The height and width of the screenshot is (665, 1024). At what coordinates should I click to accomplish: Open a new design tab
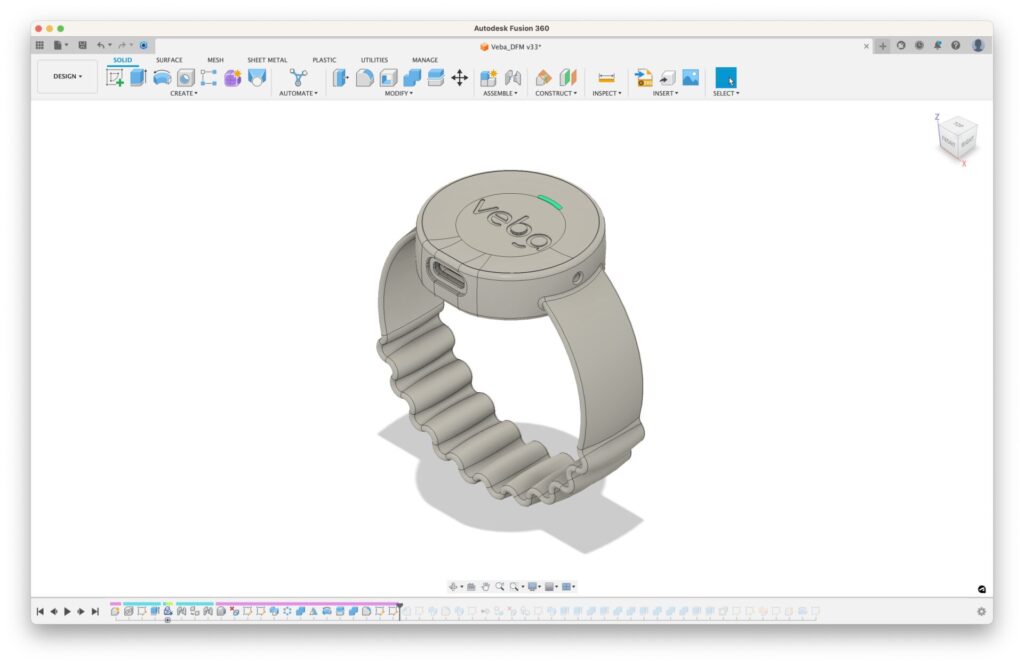tap(883, 46)
